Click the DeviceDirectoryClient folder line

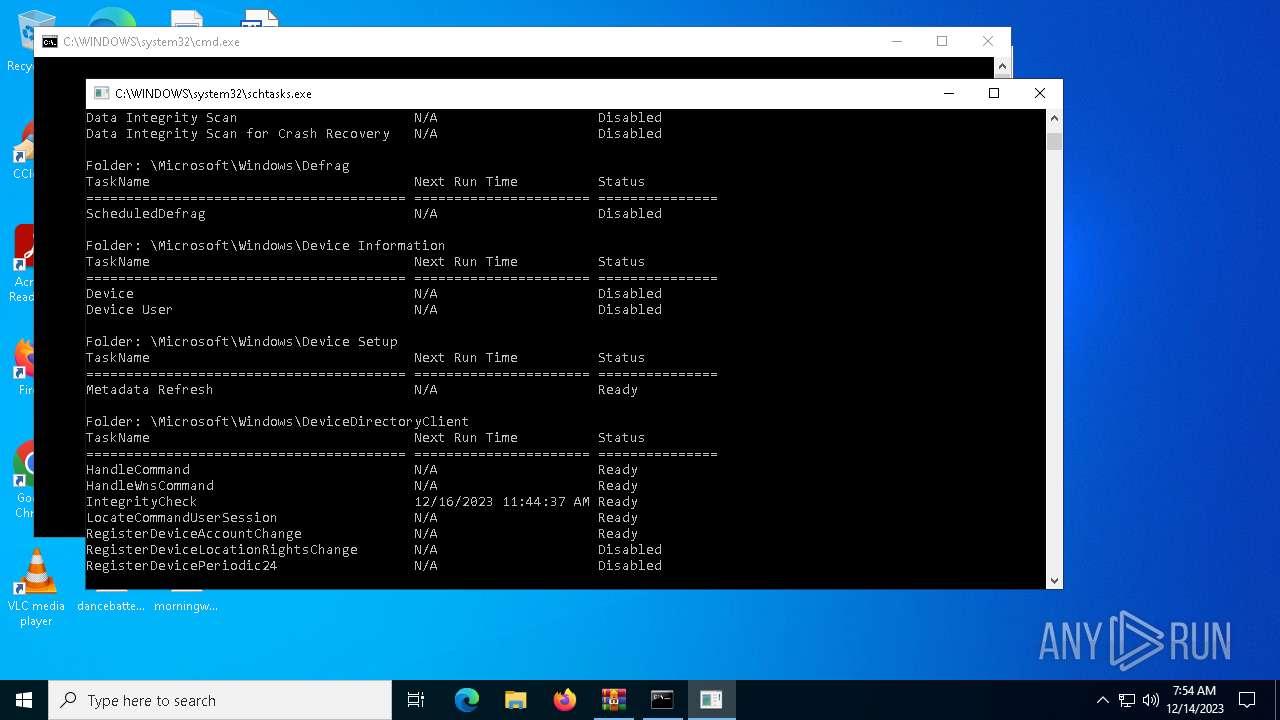pyautogui.click(x=277, y=421)
